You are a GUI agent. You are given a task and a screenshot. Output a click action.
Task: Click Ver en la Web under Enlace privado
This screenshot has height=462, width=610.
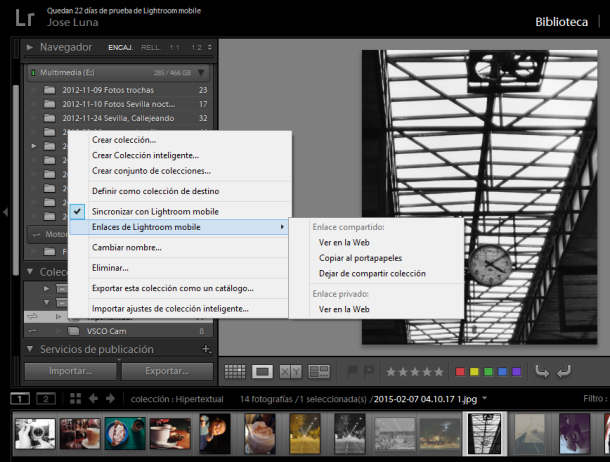344,309
